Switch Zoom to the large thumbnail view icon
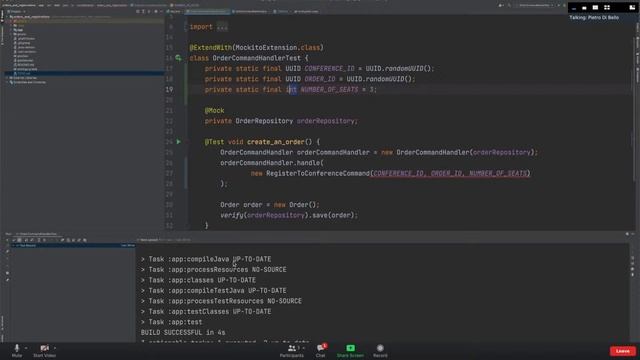The height and width of the screenshot is (360, 640). (x=596, y=8)
